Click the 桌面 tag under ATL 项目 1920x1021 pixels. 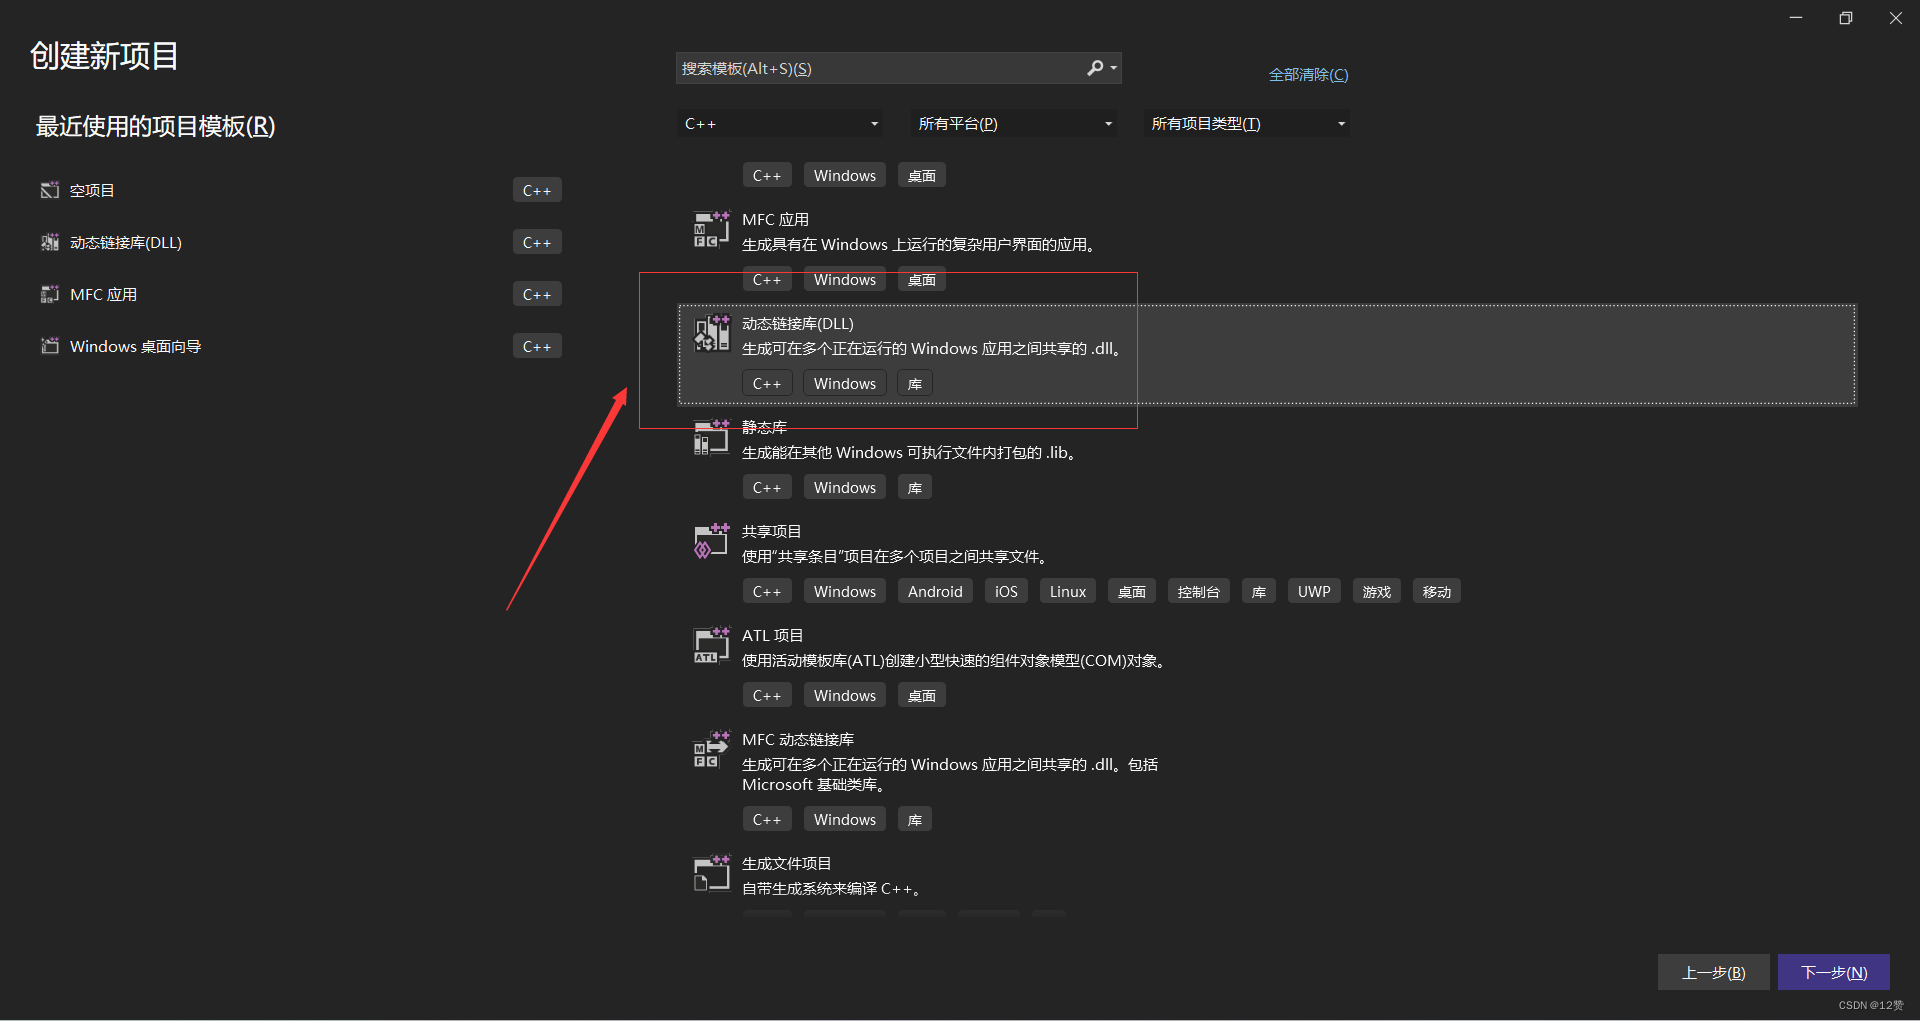click(x=922, y=696)
